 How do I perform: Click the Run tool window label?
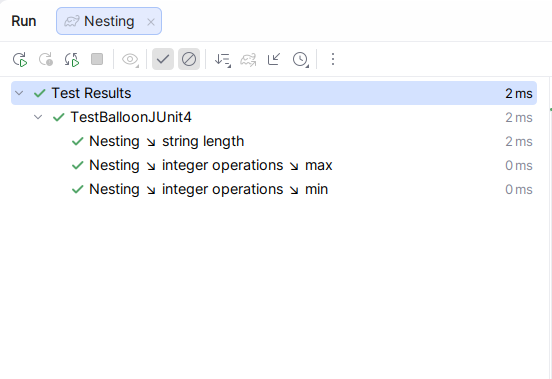(24, 21)
